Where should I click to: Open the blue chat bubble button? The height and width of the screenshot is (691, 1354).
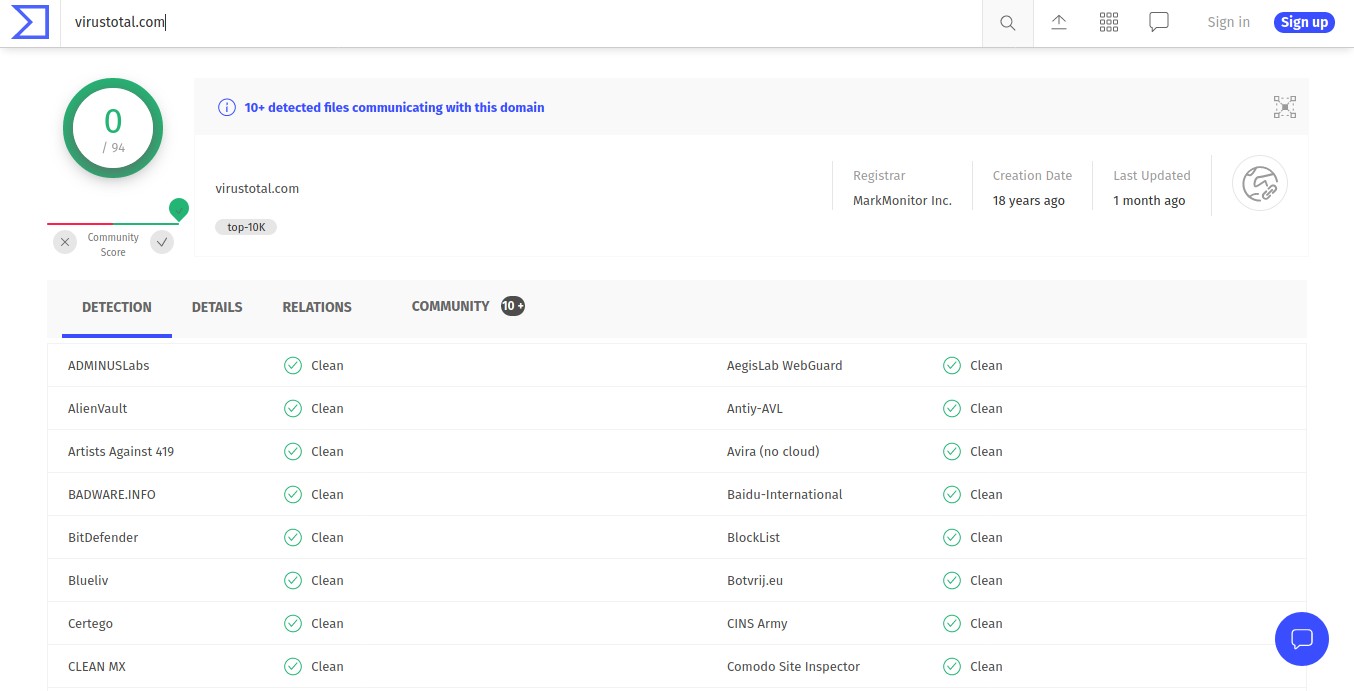tap(1301, 638)
